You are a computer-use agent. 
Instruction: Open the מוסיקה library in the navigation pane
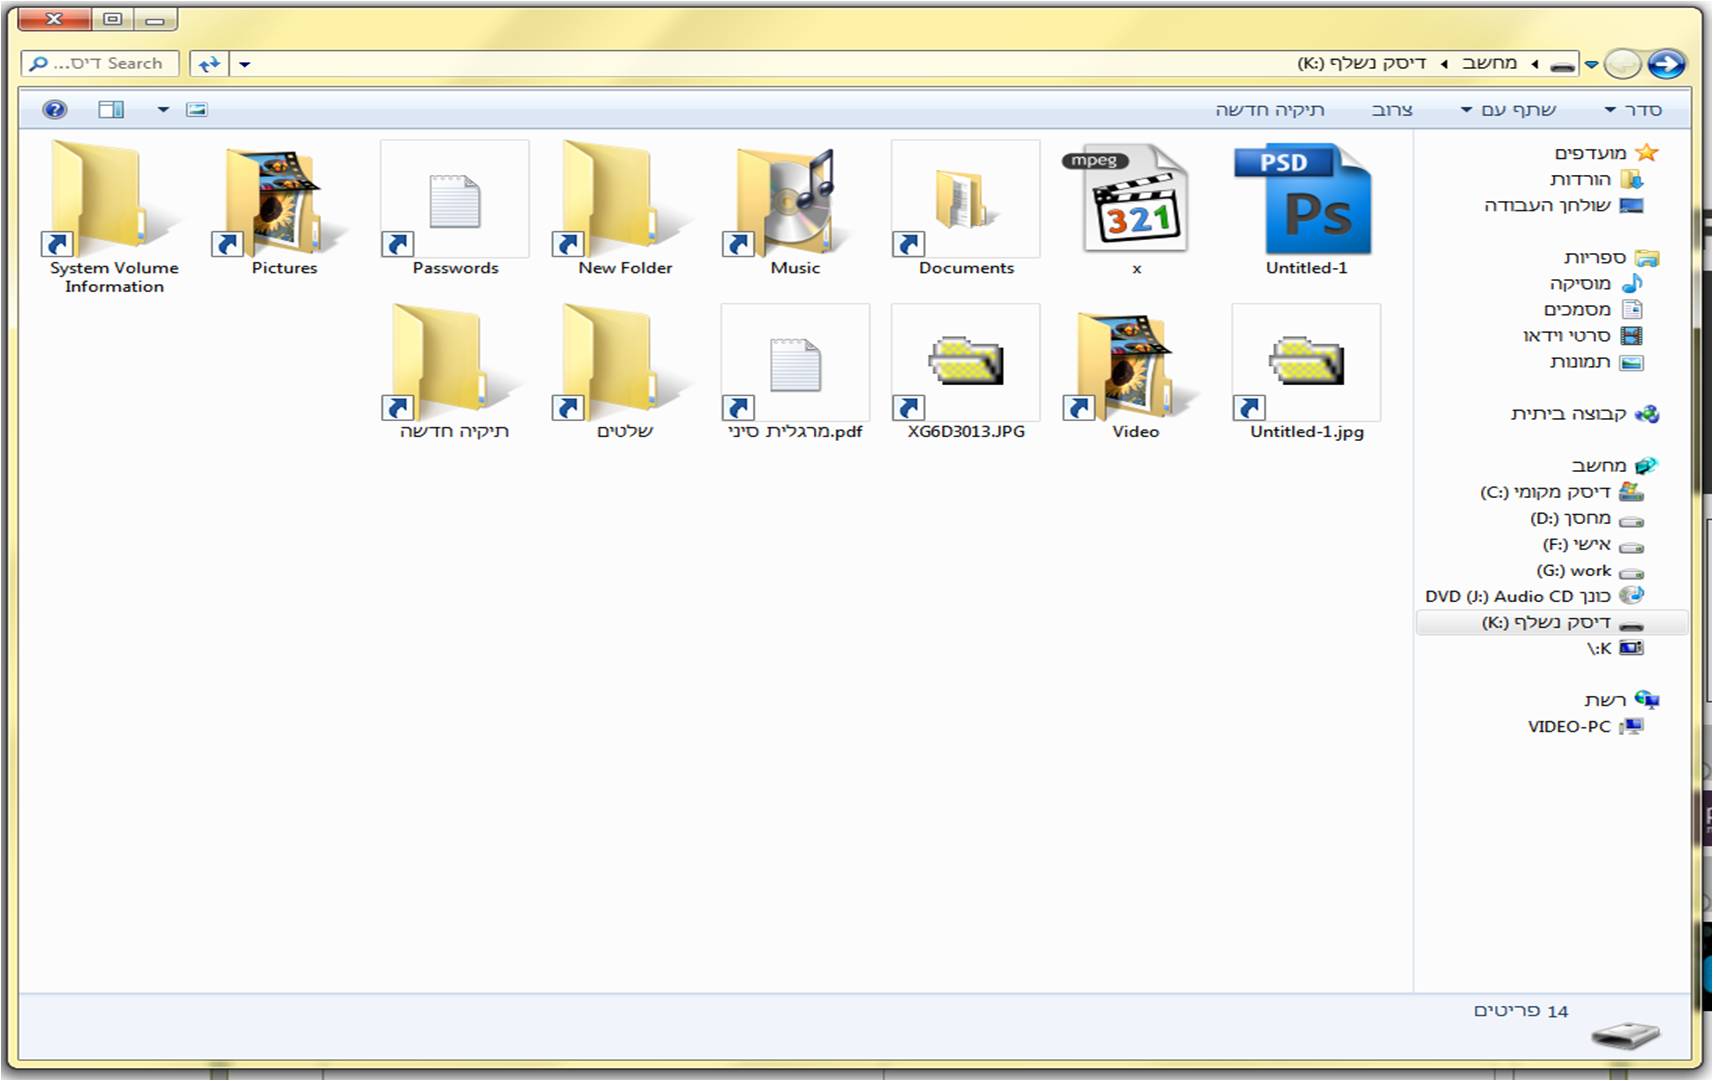tap(1595, 284)
